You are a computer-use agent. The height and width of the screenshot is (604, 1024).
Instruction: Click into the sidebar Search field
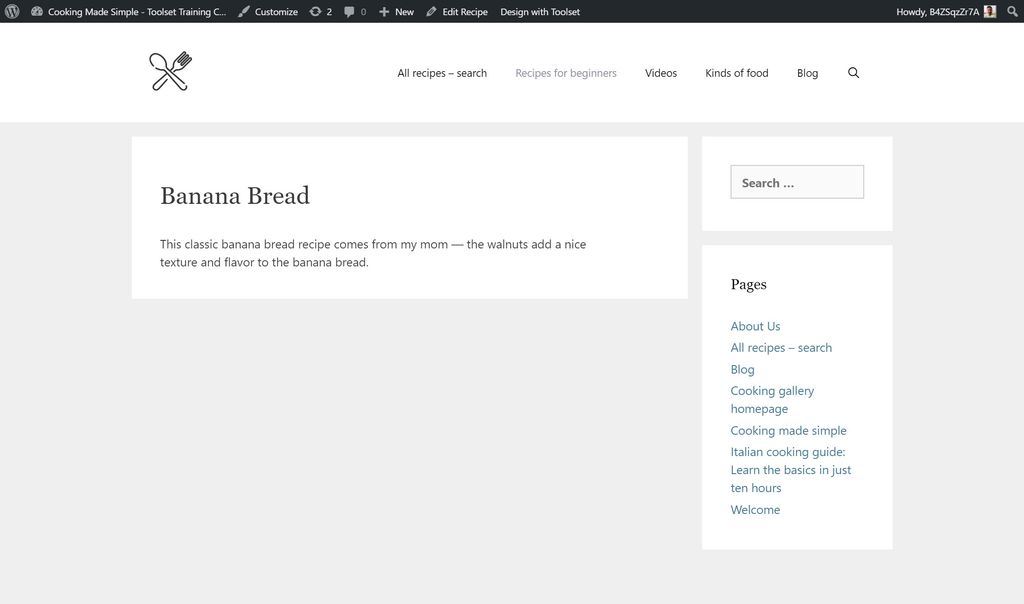click(x=797, y=182)
